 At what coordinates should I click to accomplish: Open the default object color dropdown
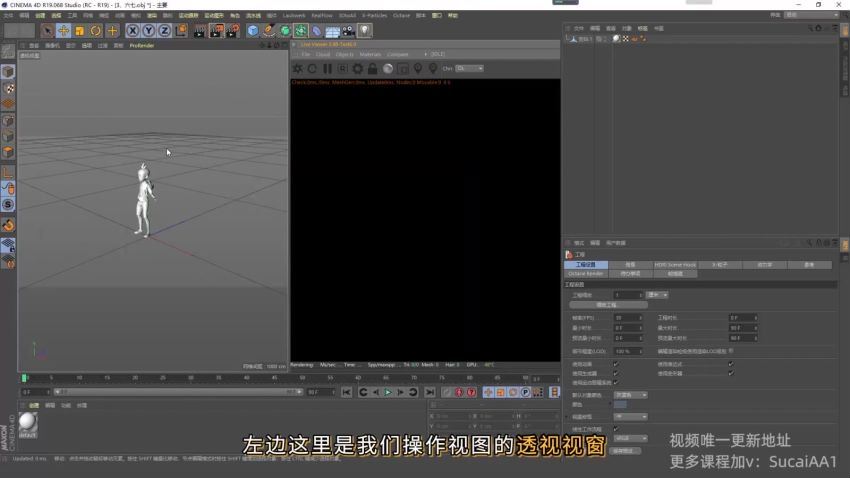click(630, 394)
